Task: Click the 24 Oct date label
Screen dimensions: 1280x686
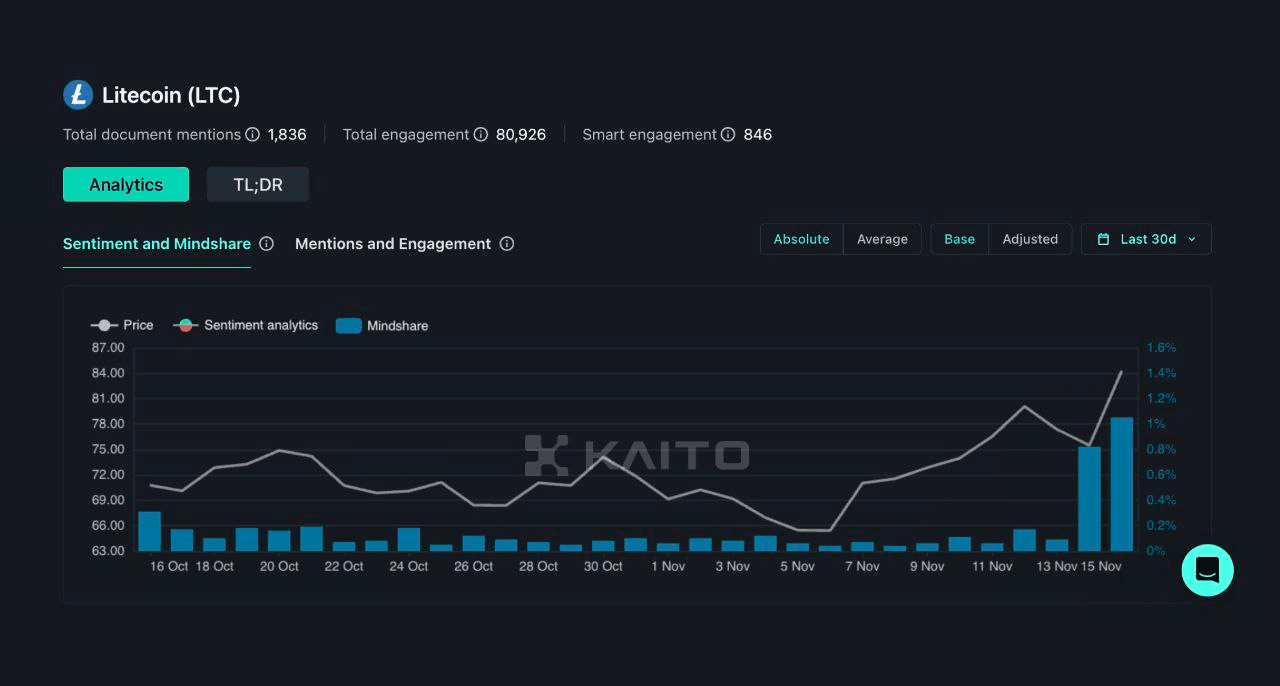Action: [409, 567]
